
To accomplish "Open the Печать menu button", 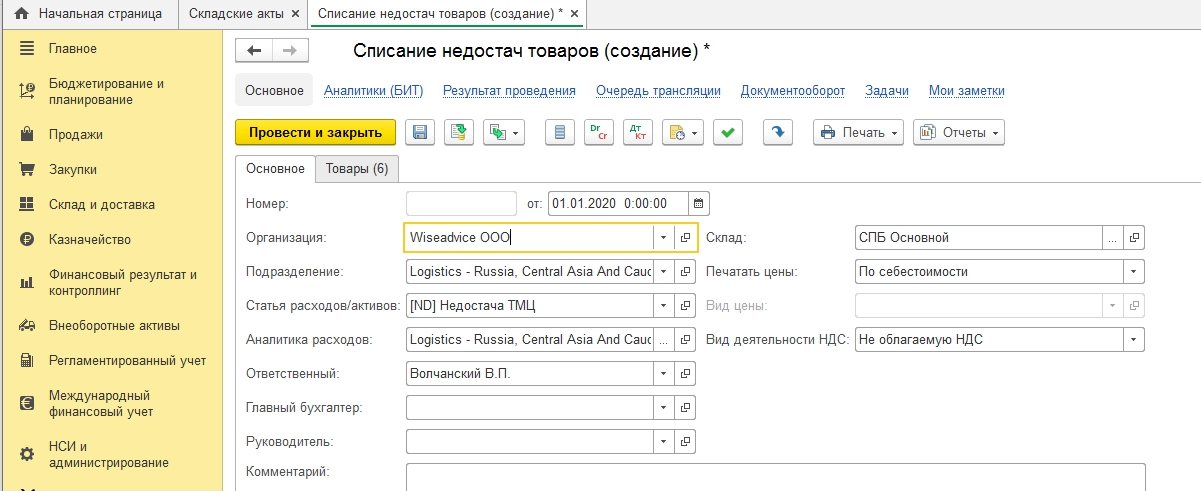I will pos(858,133).
